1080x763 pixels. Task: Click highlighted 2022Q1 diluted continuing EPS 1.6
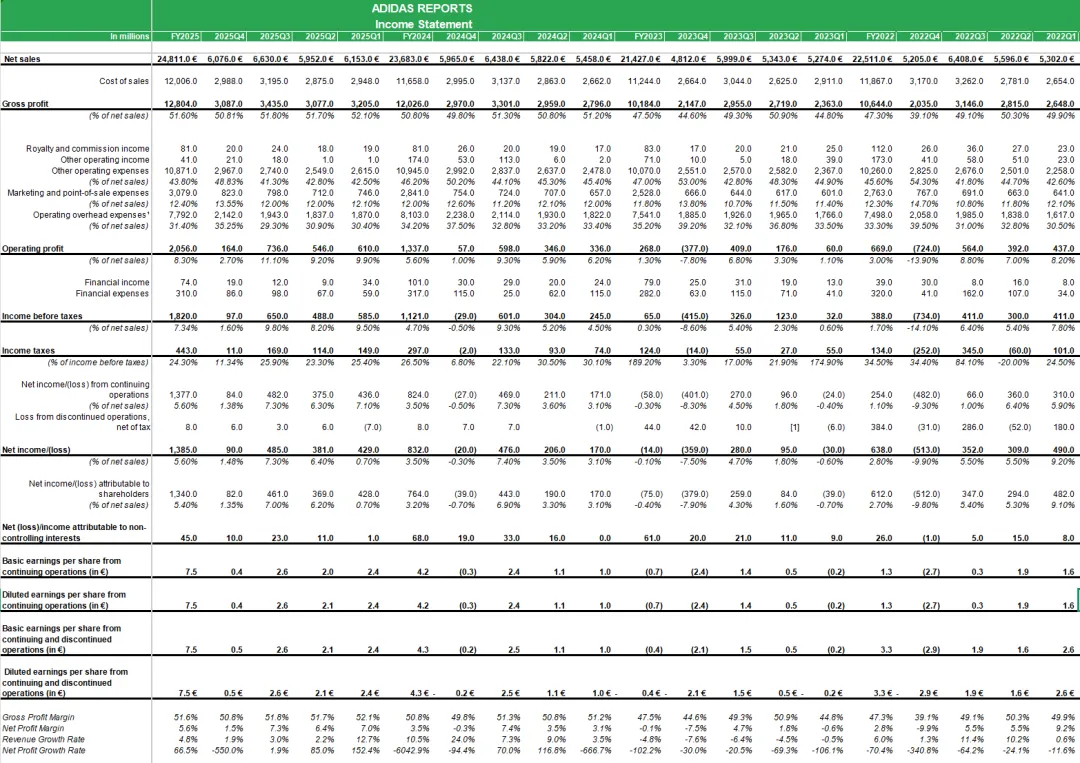coord(1068,606)
